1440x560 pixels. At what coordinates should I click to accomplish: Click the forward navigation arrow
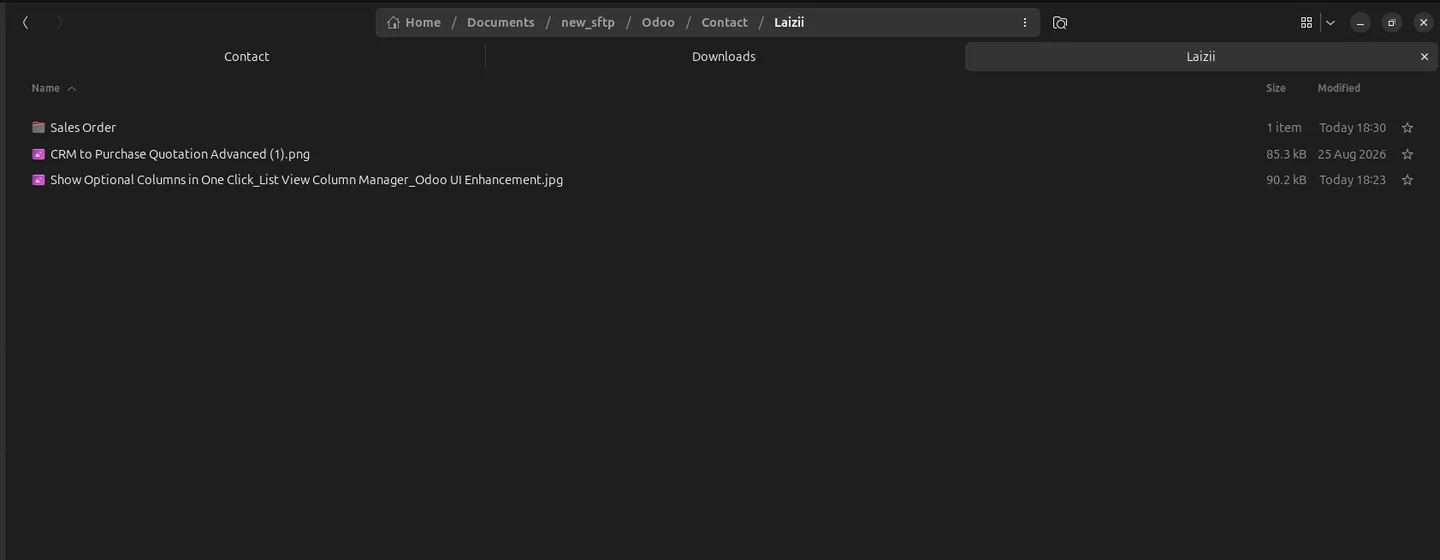pyautogui.click(x=60, y=22)
